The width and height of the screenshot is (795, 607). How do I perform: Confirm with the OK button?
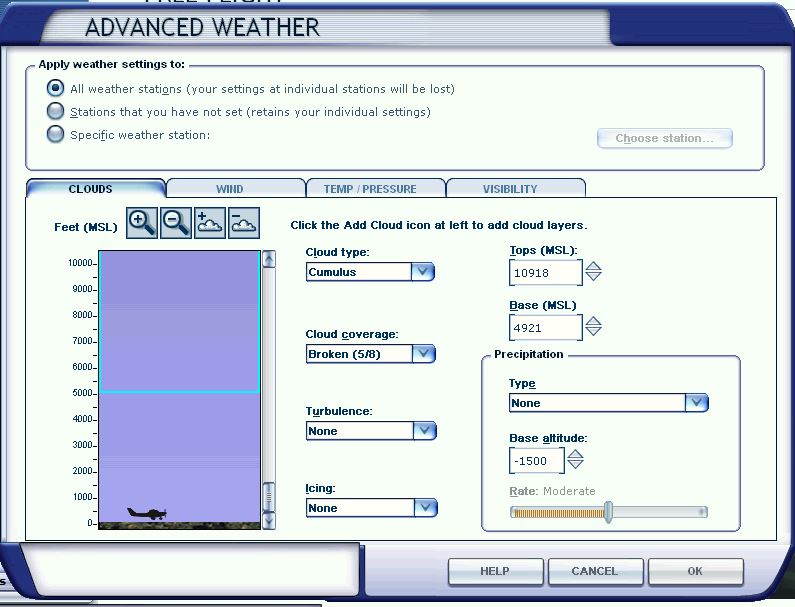[x=695, y=572]
